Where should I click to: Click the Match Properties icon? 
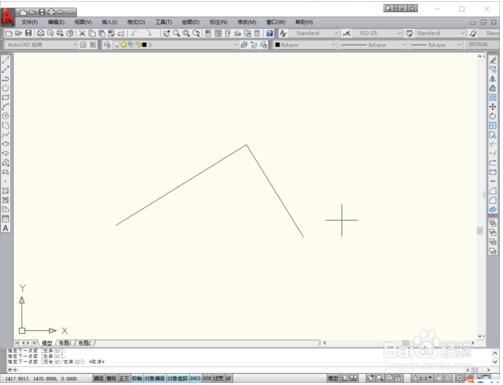(x=112, y=33)
